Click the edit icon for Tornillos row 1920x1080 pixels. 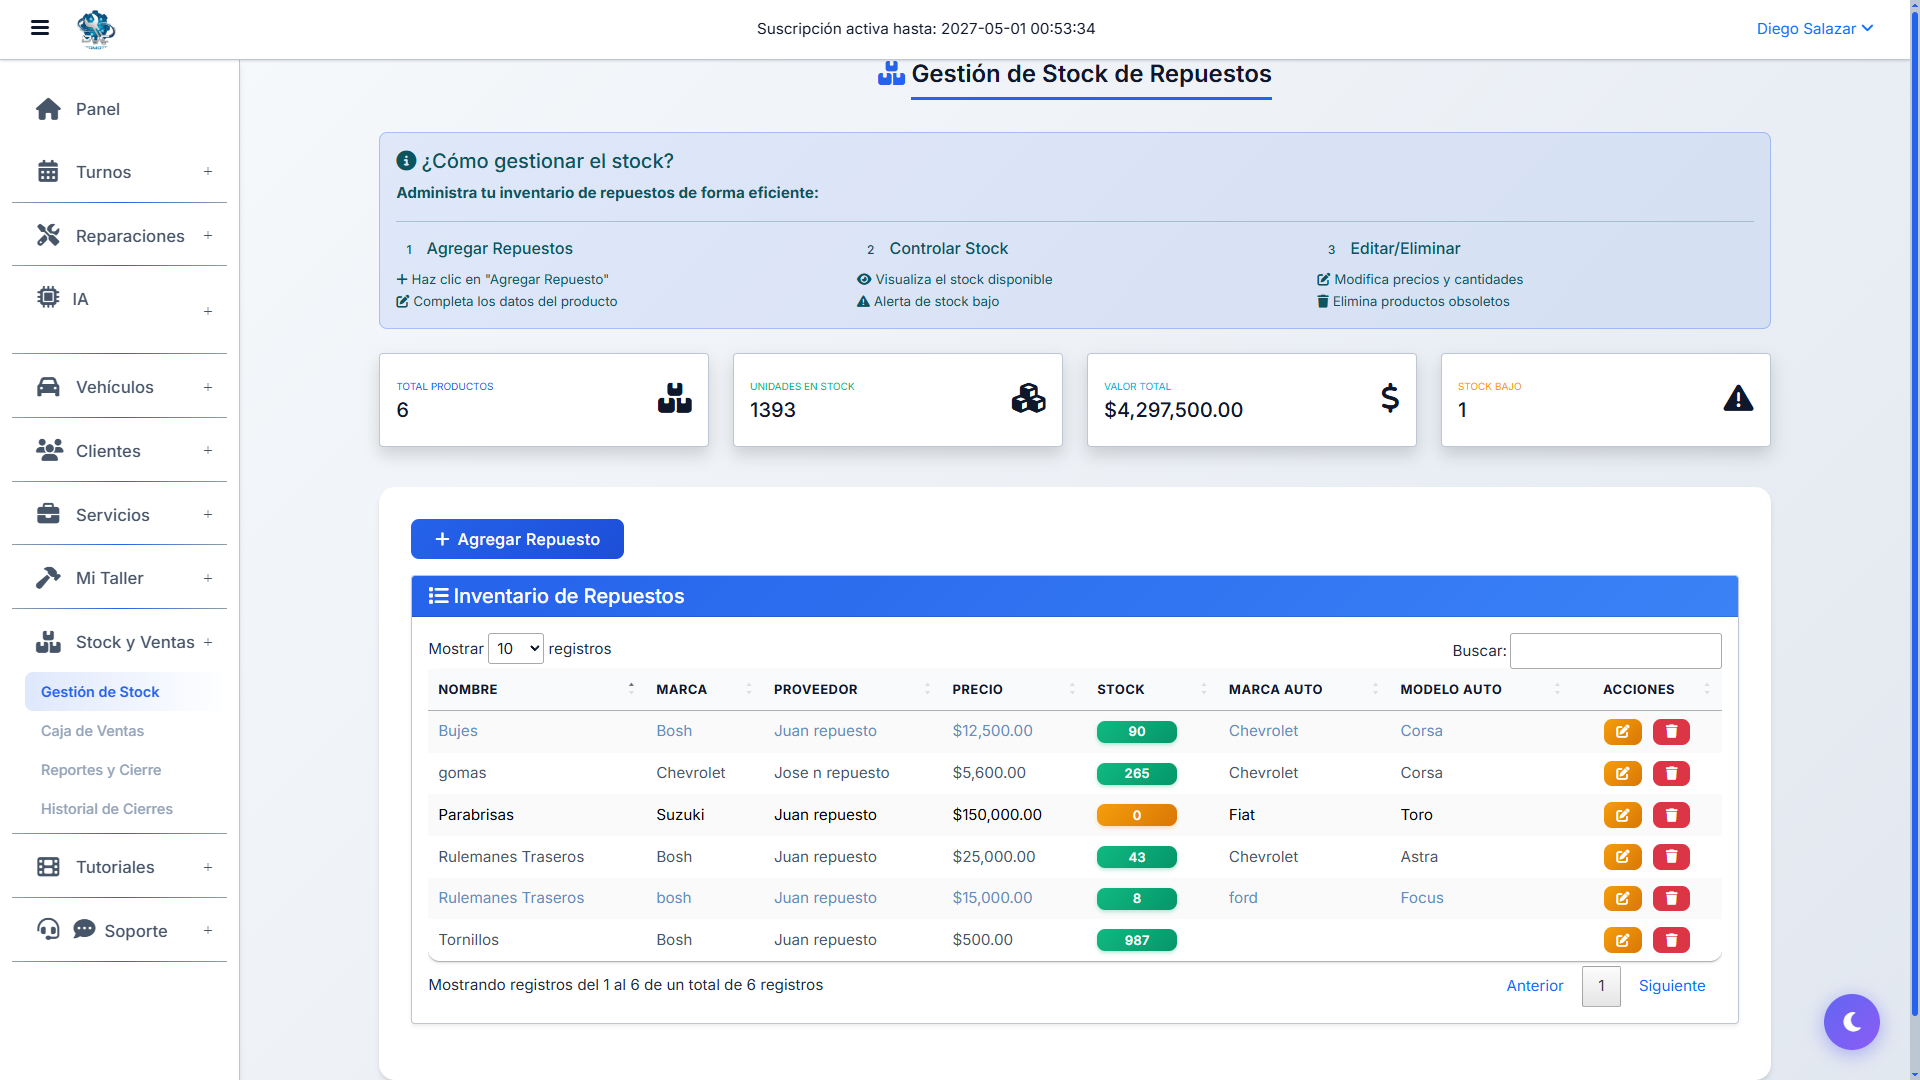pyautogui.click(x=1622, y=940)
